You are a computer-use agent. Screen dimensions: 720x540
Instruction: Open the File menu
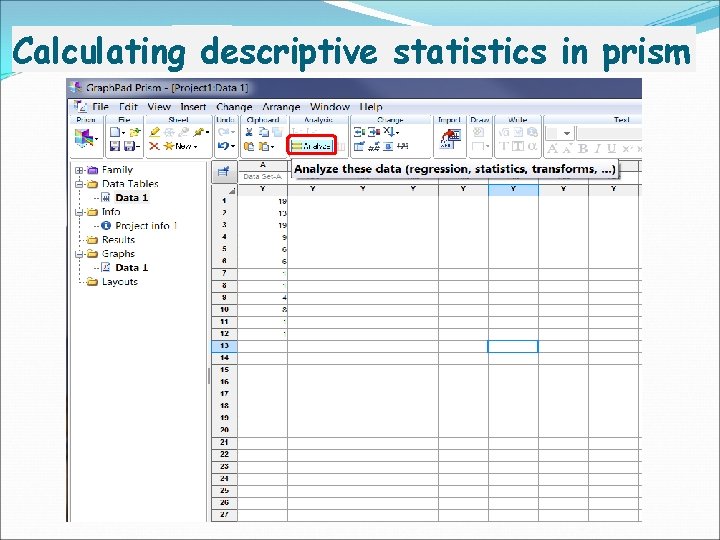[100, 107]
